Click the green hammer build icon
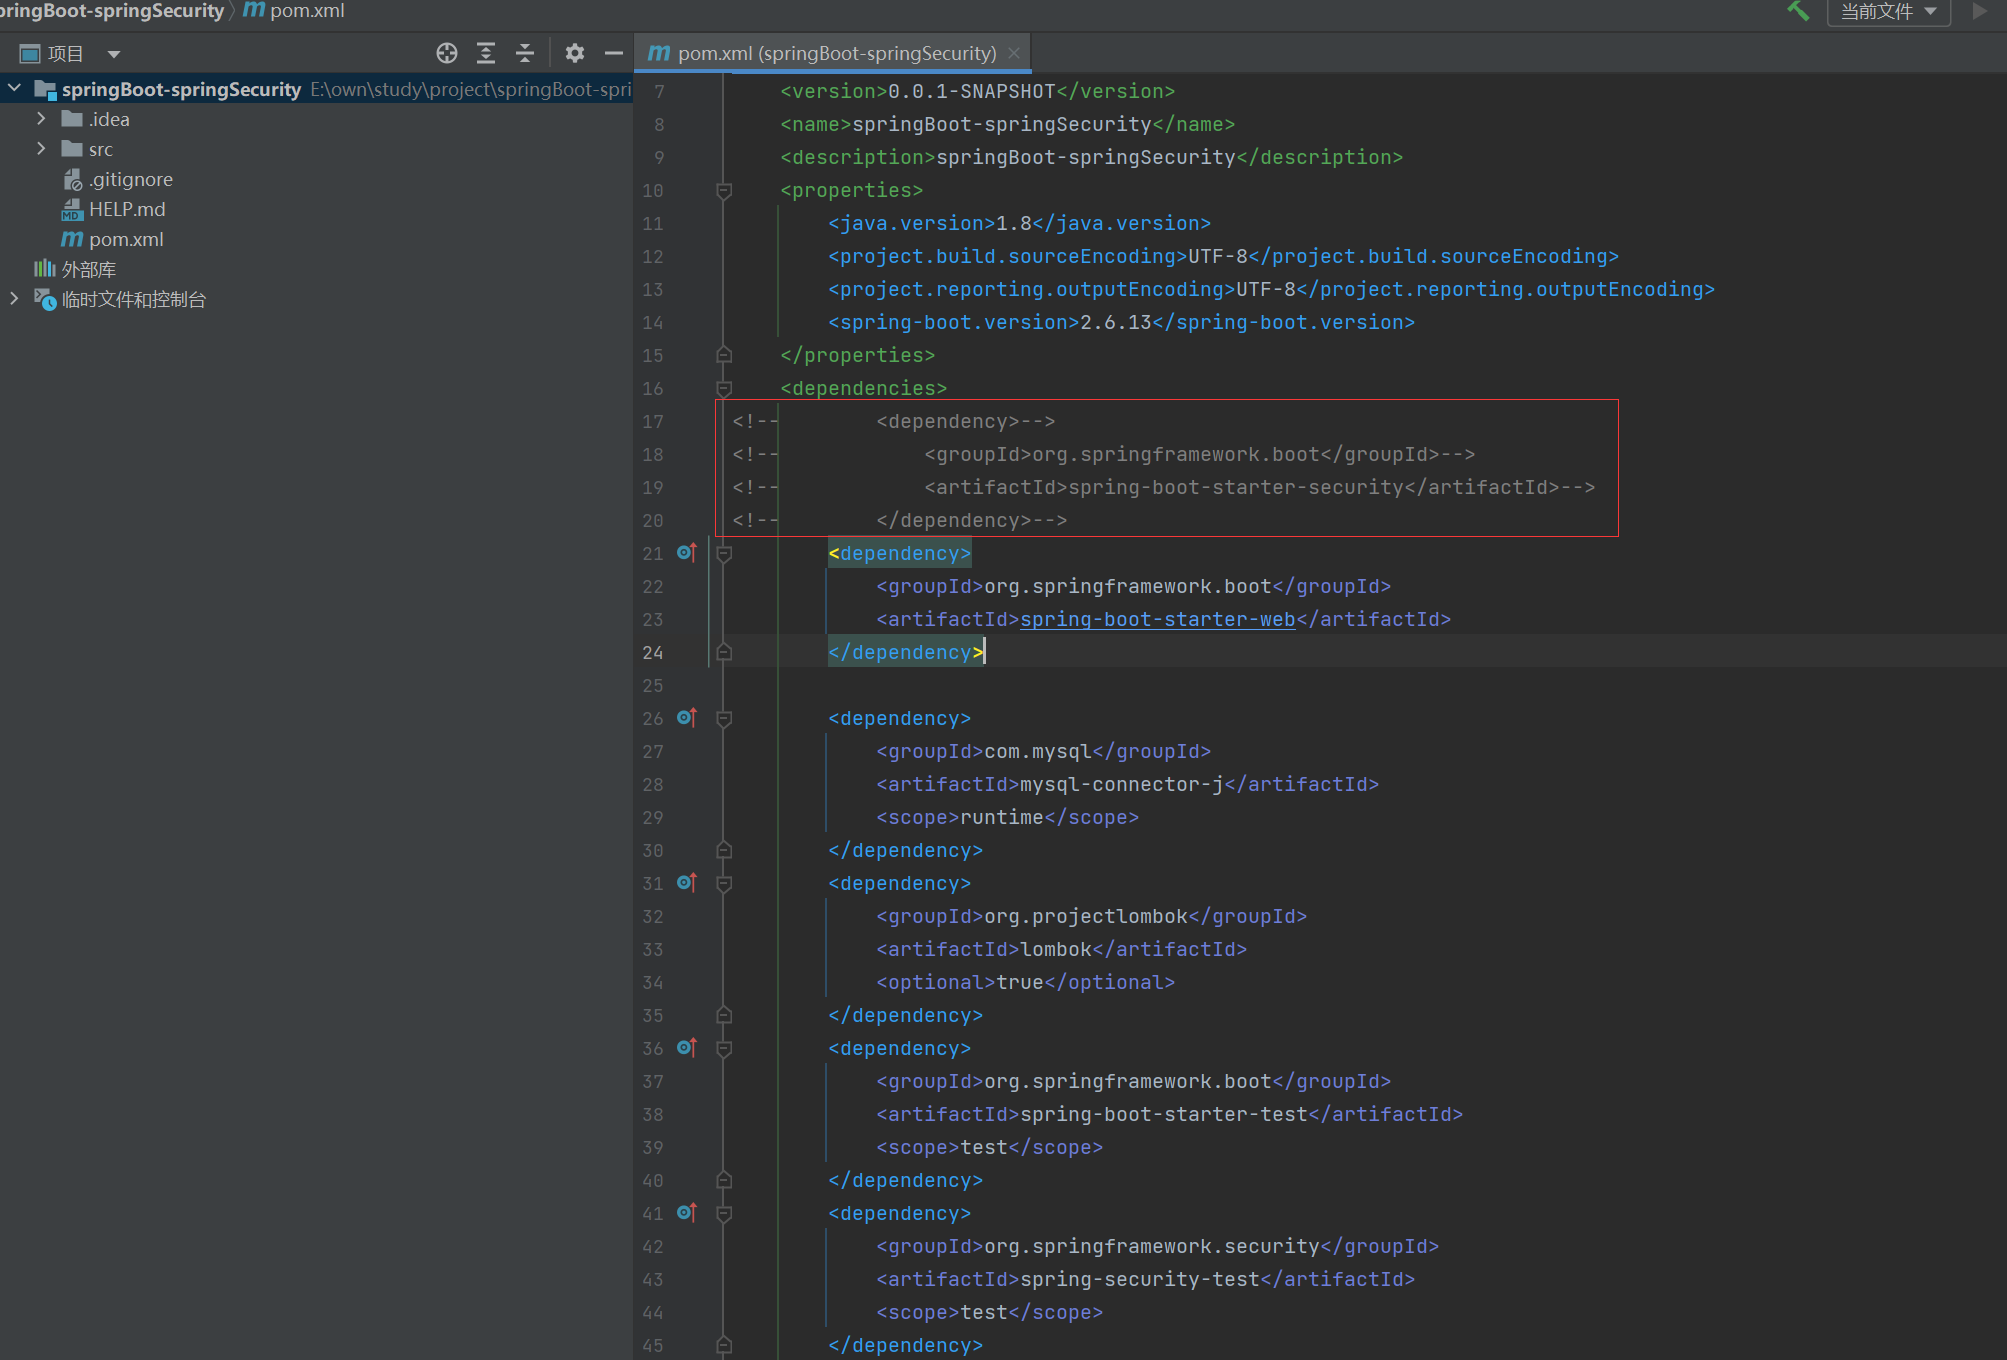The image size is (2007, 1360). coord(1798,11)
